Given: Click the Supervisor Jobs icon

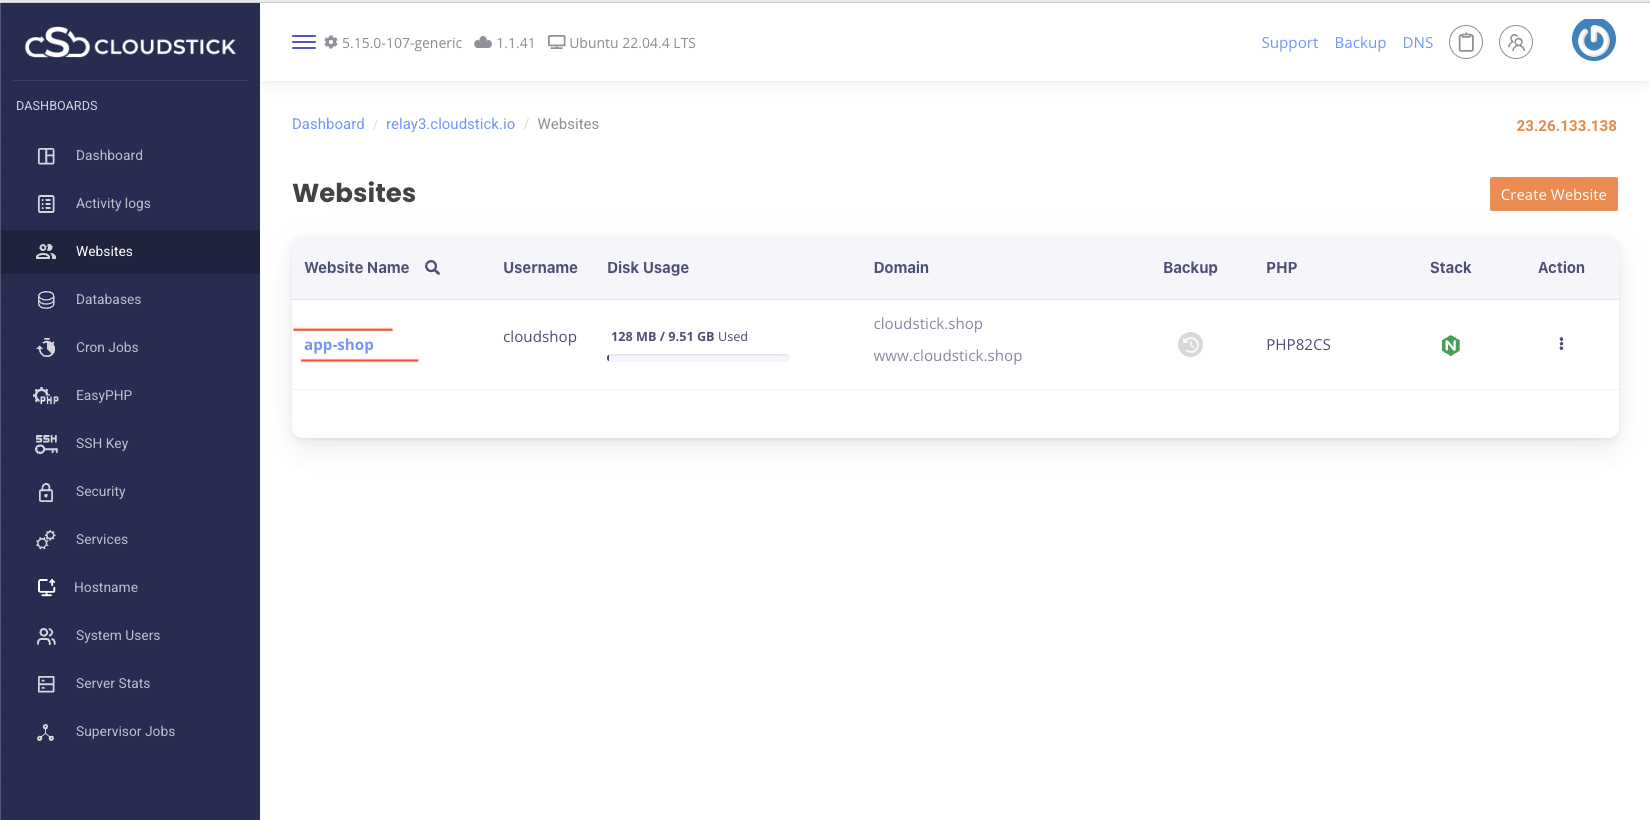Looking at the screenshot, I should tap(46, 732).
